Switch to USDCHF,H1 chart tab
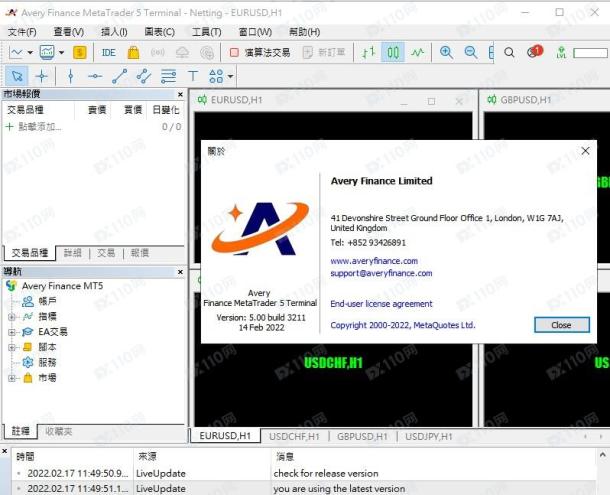The image size is (610, 495). click(x=294, y=437)
